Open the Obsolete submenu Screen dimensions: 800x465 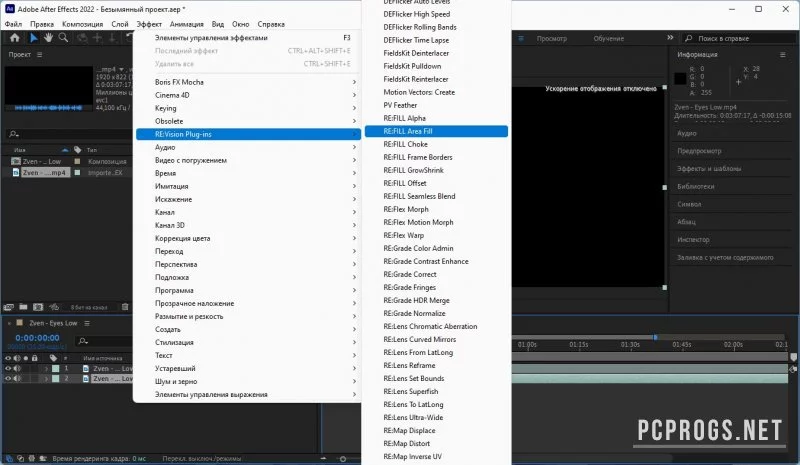tap(248, 121)
